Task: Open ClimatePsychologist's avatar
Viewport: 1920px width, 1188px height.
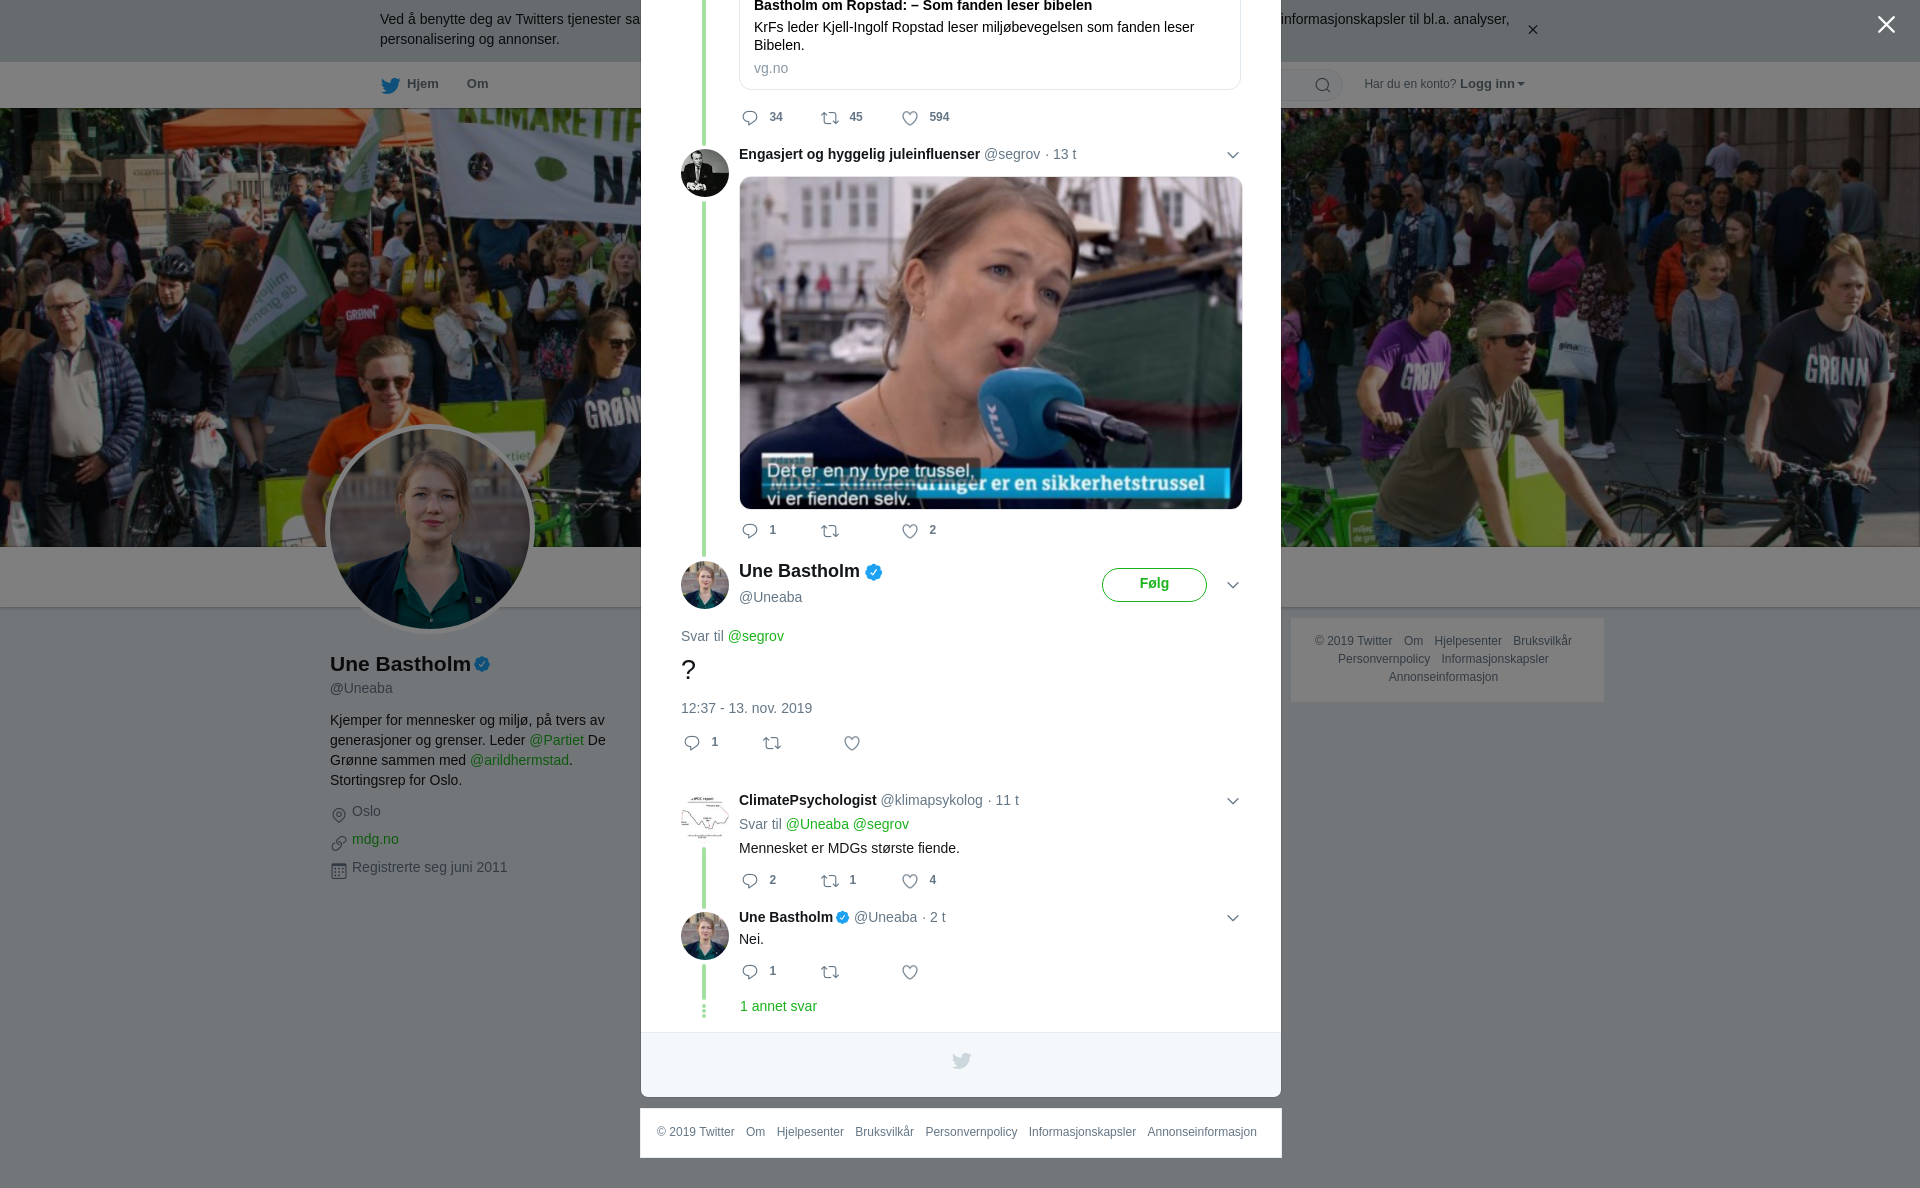Action: [705, 819]
